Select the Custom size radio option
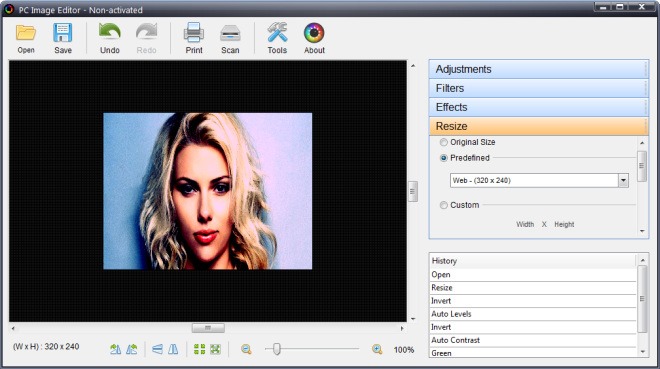660x369 pixels. click(x=443, y=205)
